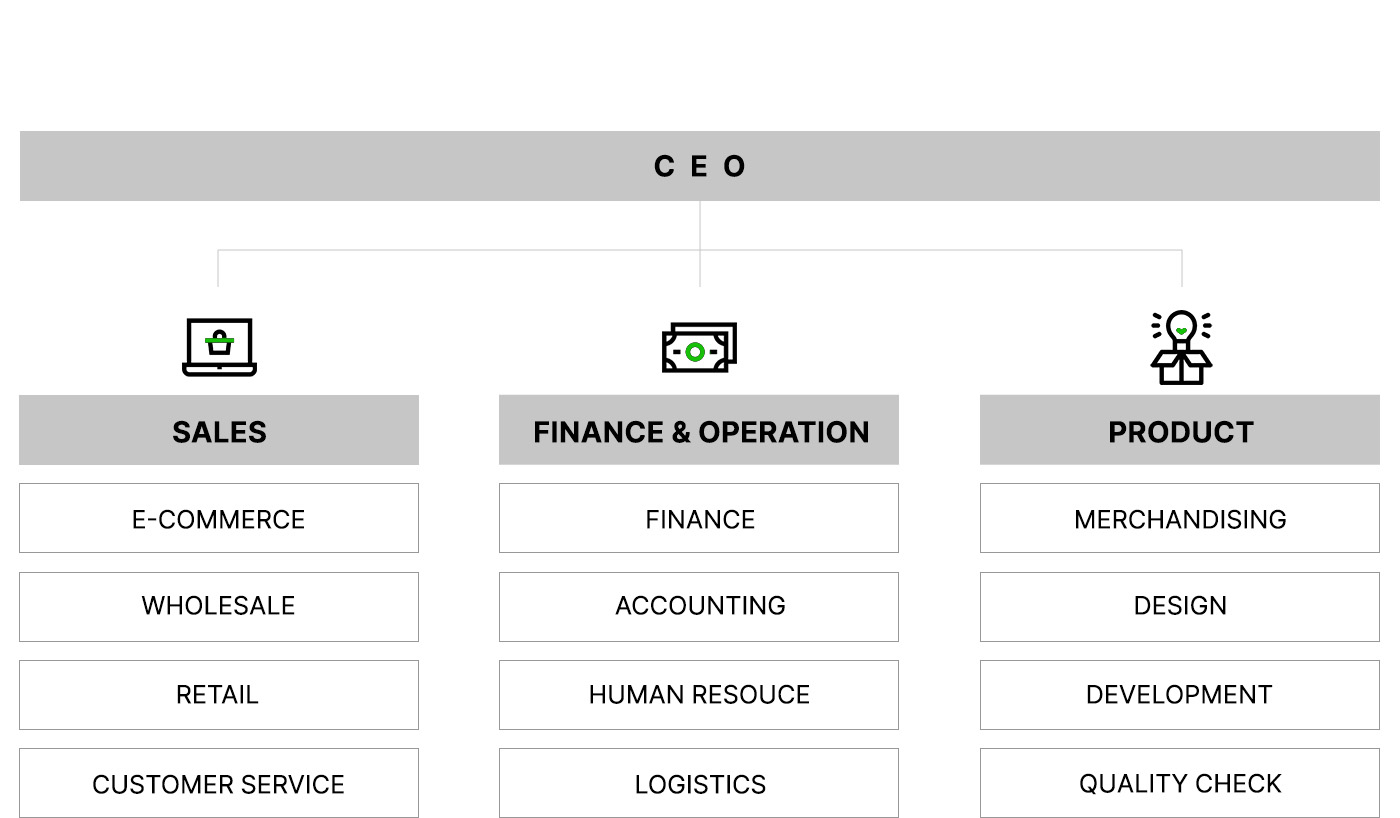Open the E-COMMERCE box
Screen dimensions: 1400x818
tap(219, 519)
